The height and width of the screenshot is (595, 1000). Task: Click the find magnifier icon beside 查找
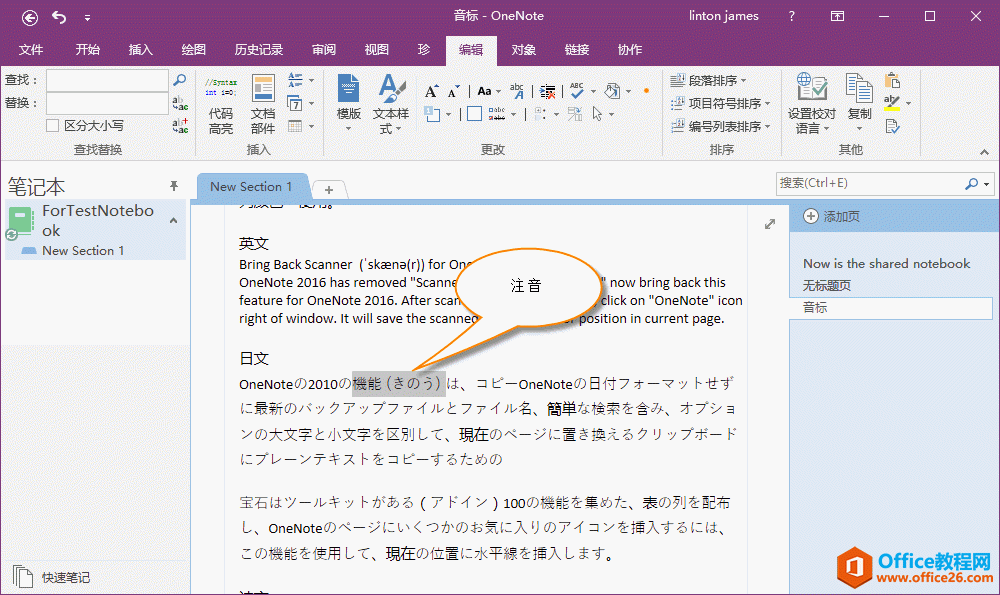coord(180,80)
